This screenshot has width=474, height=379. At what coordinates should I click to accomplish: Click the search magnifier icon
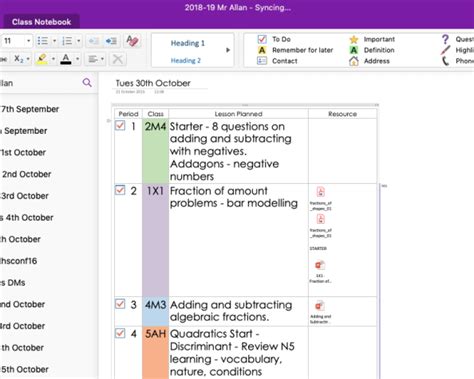pos(87,82)
